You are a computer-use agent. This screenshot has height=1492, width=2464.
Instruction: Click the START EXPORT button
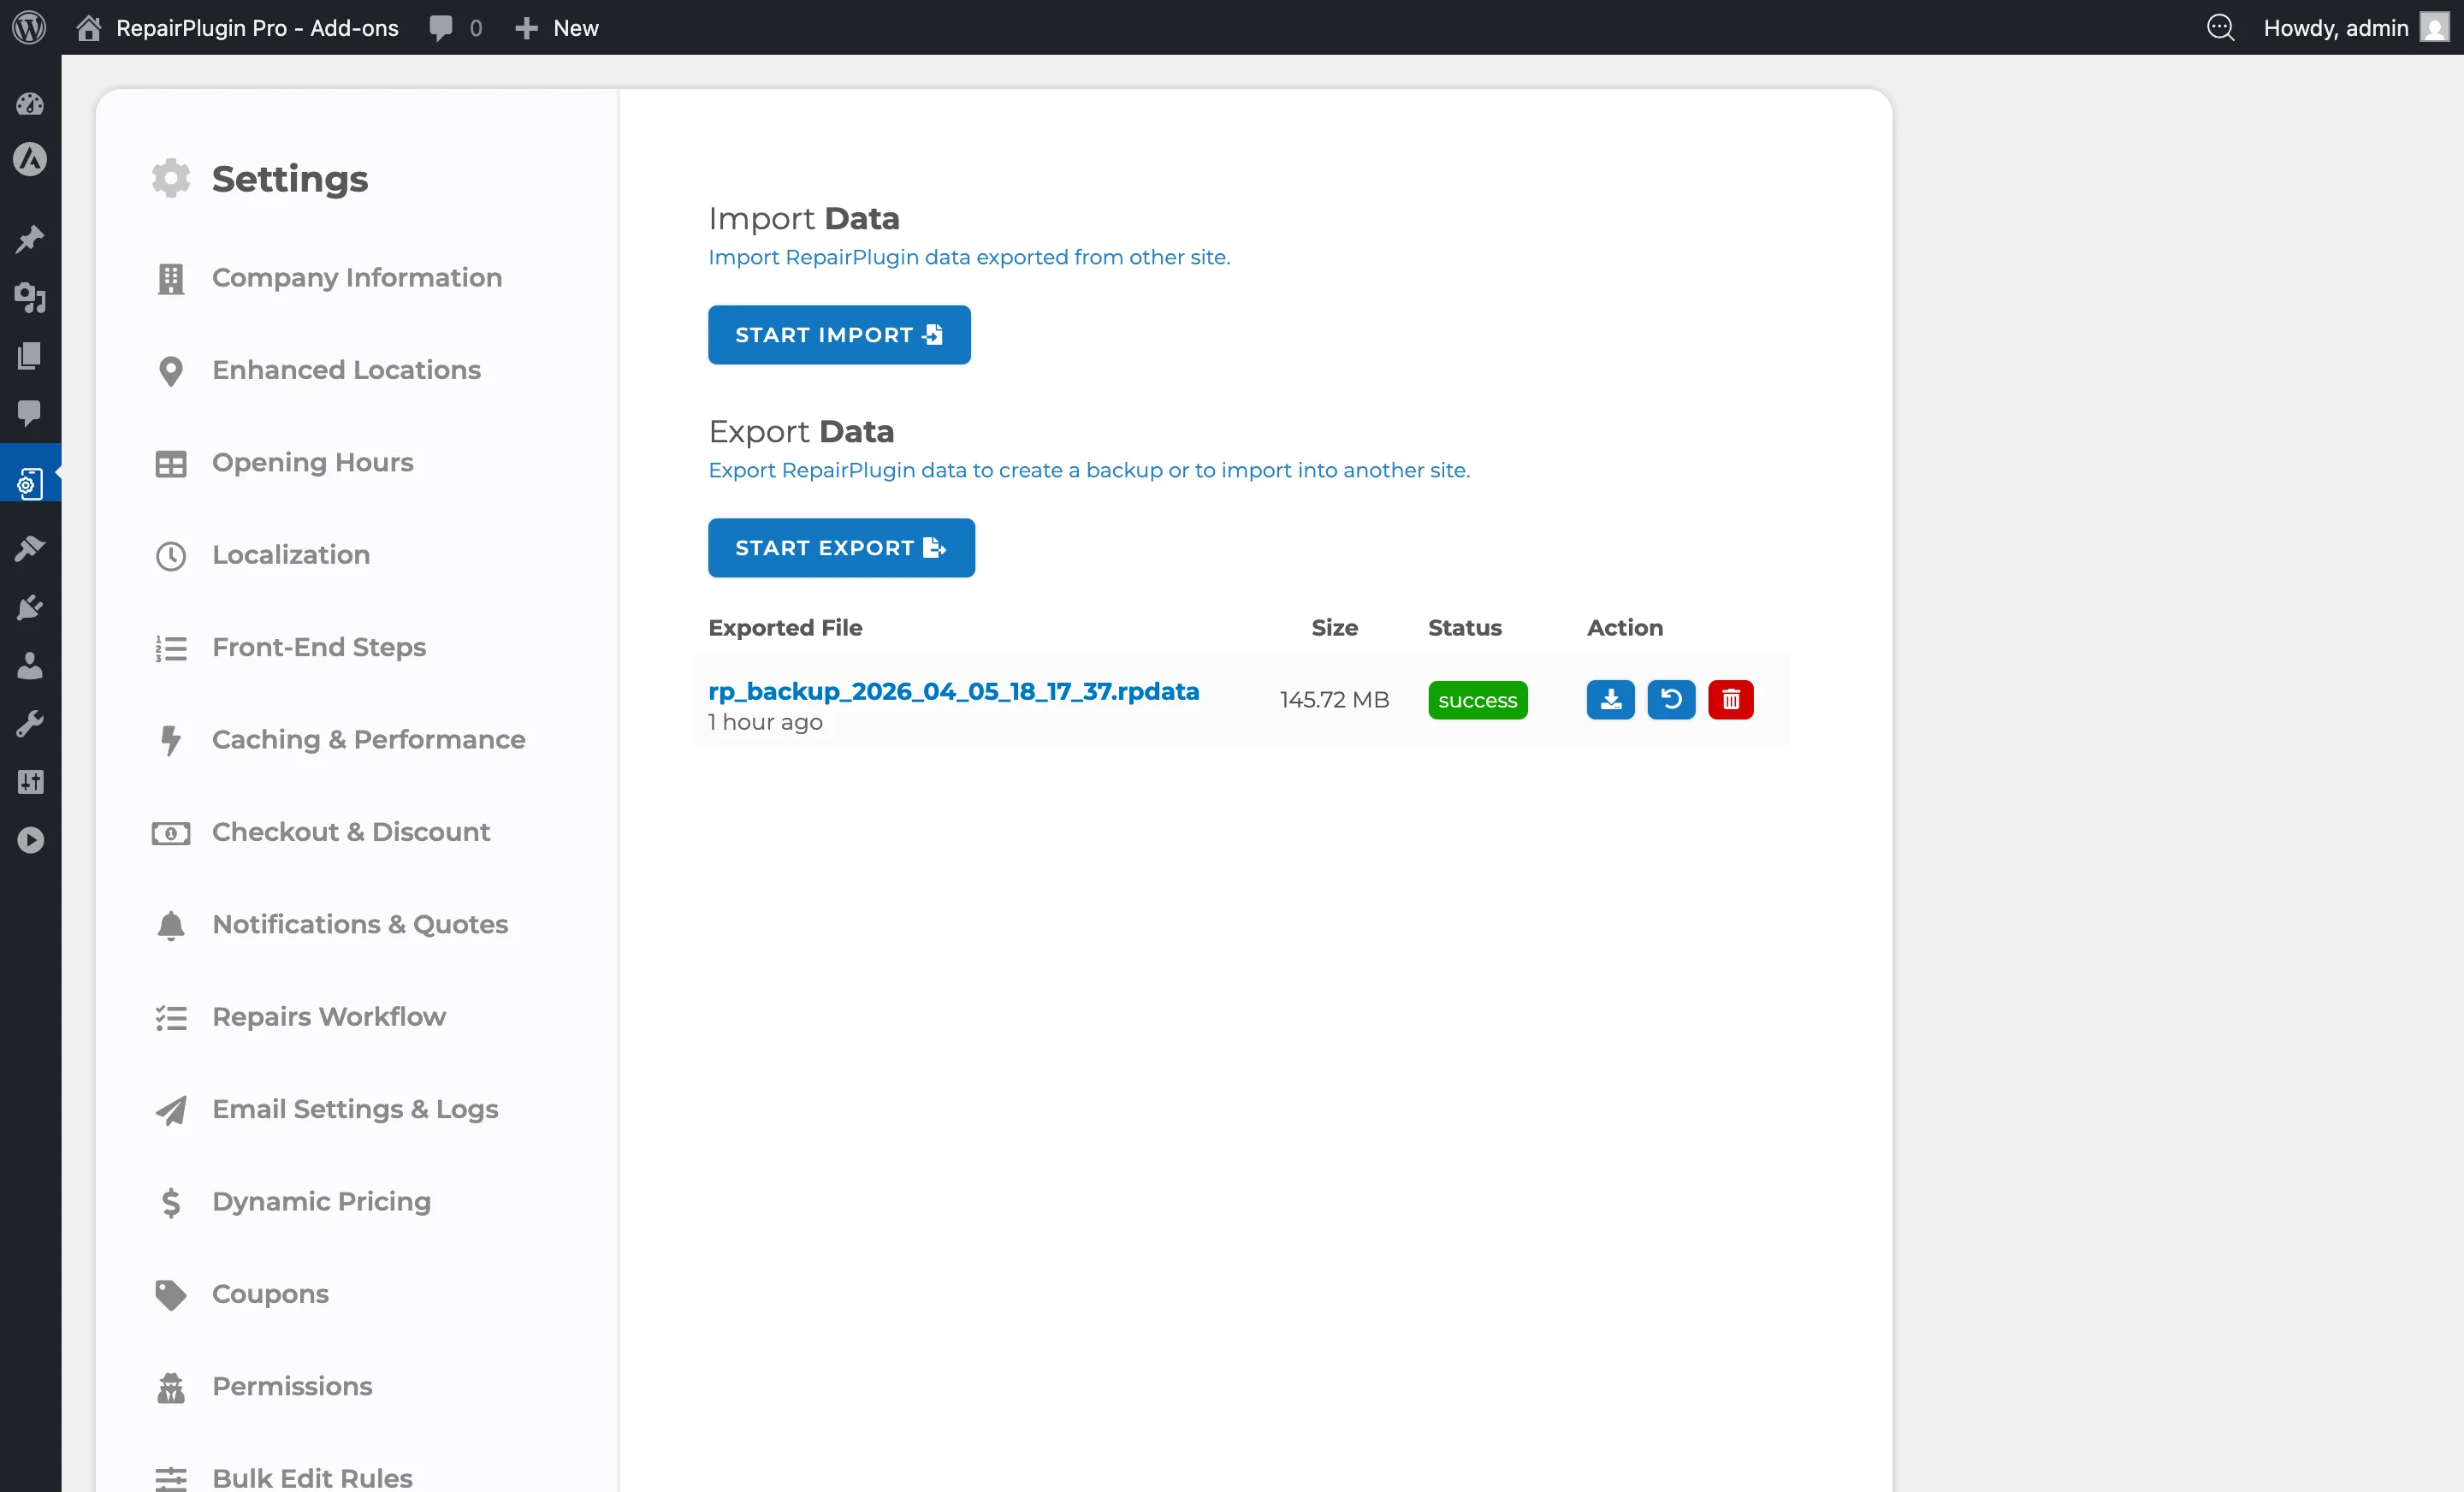click(x=841, y=547)
